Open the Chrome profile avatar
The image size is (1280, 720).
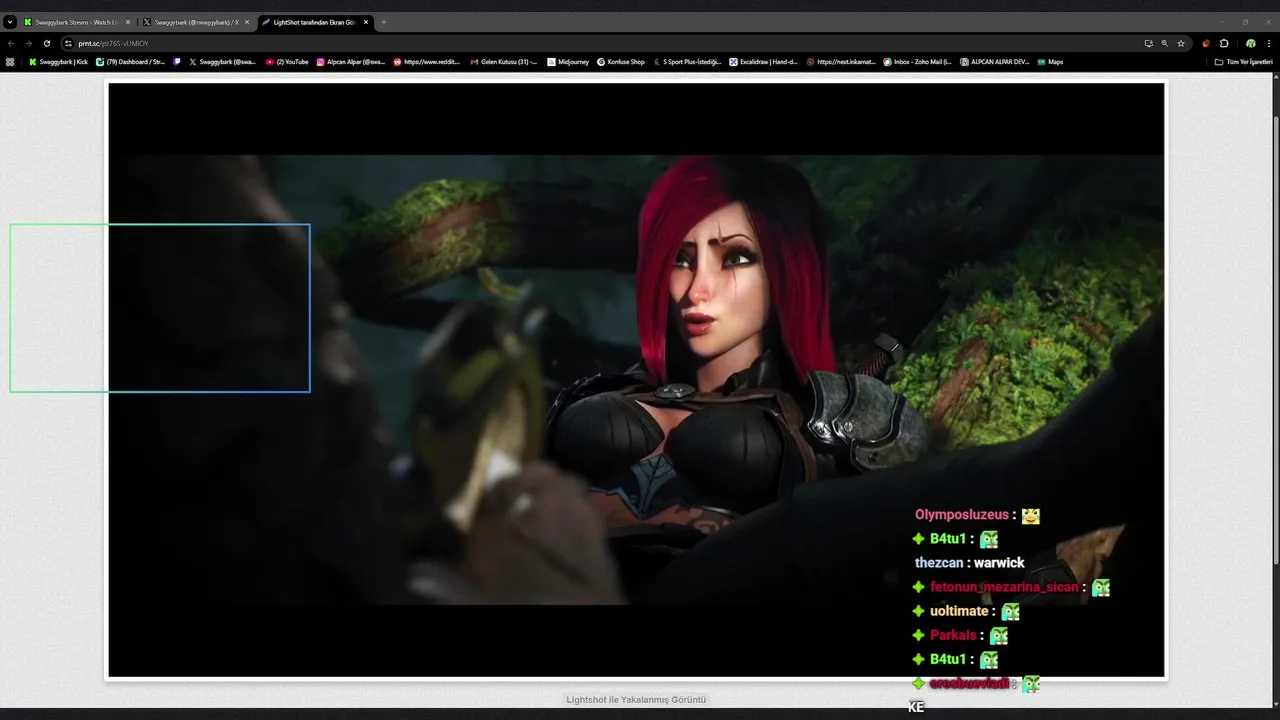[1250, 43]
